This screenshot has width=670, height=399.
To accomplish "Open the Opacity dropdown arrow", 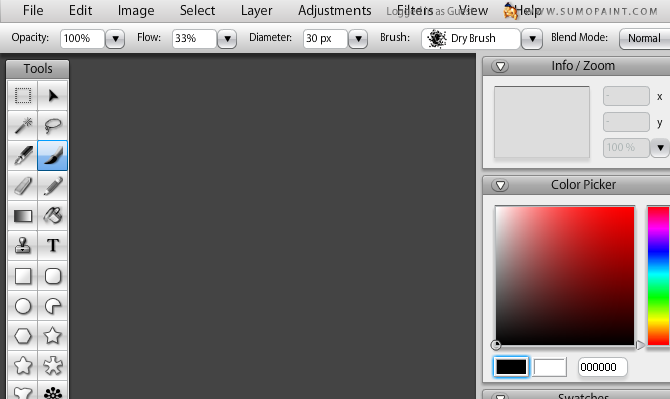I will click(115, 39).
